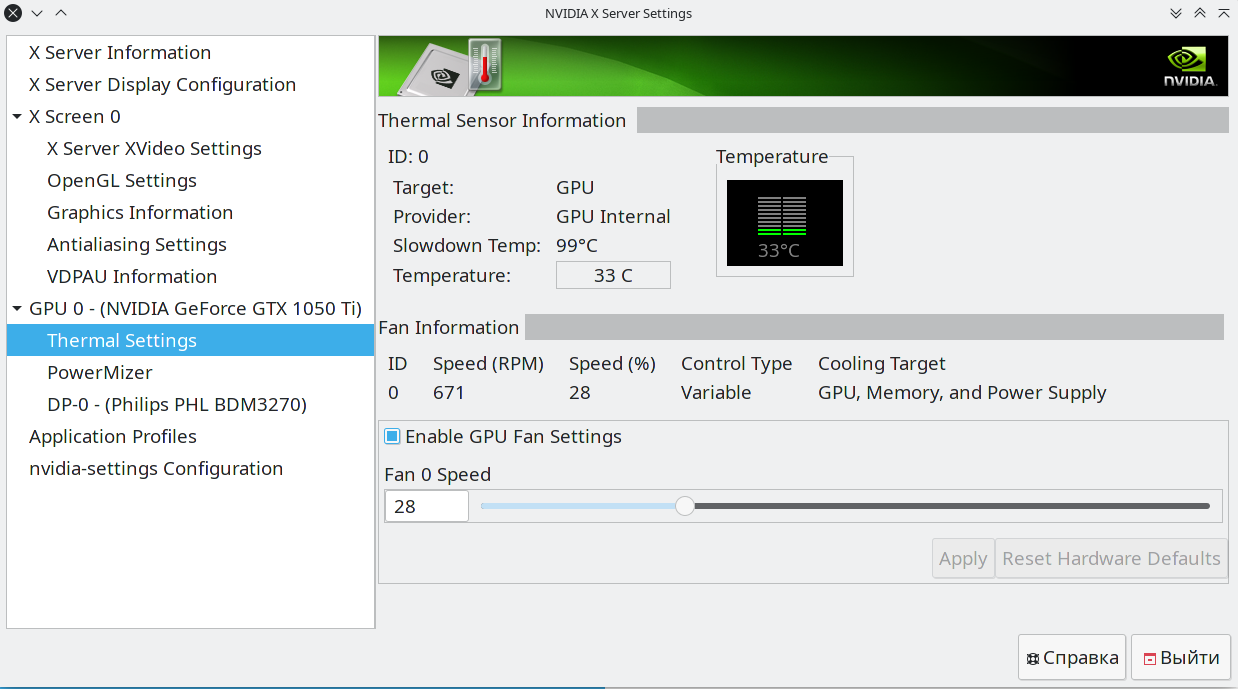Click the Выйти quit button
The height and width of the screenshot is (689, 1238).
point(1181,658)
